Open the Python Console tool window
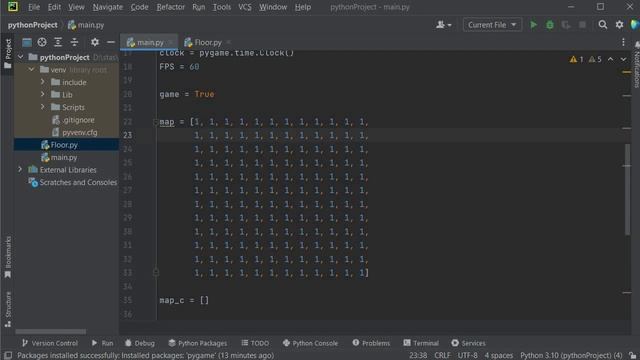 310,343
